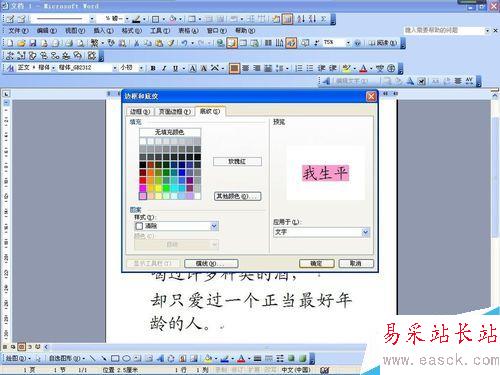Open the Draw menu dropdown

pyautogui.click(x=17, y=359)
